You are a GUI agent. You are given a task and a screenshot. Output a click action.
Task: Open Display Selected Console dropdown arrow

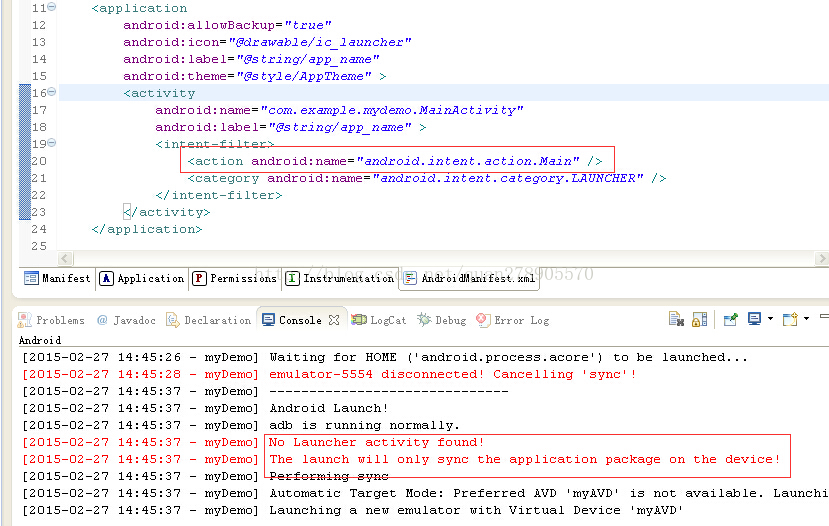770,319
